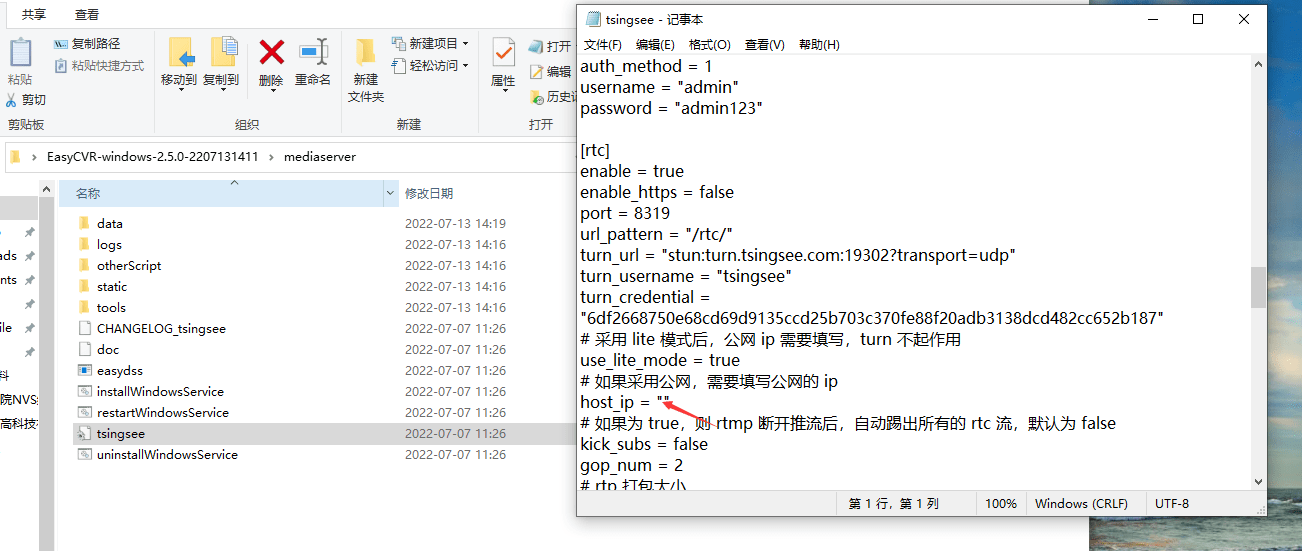Click 复制路径 in the Explorer ribbon
Screen dimensions: 1302x551
(87, 44)
